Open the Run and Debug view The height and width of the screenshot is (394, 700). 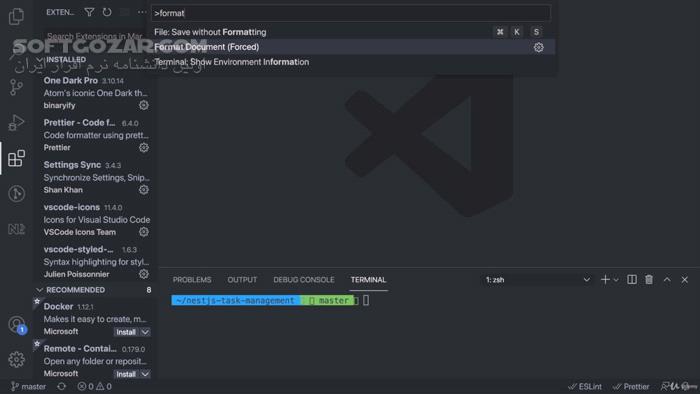click(x=17, y=122)
